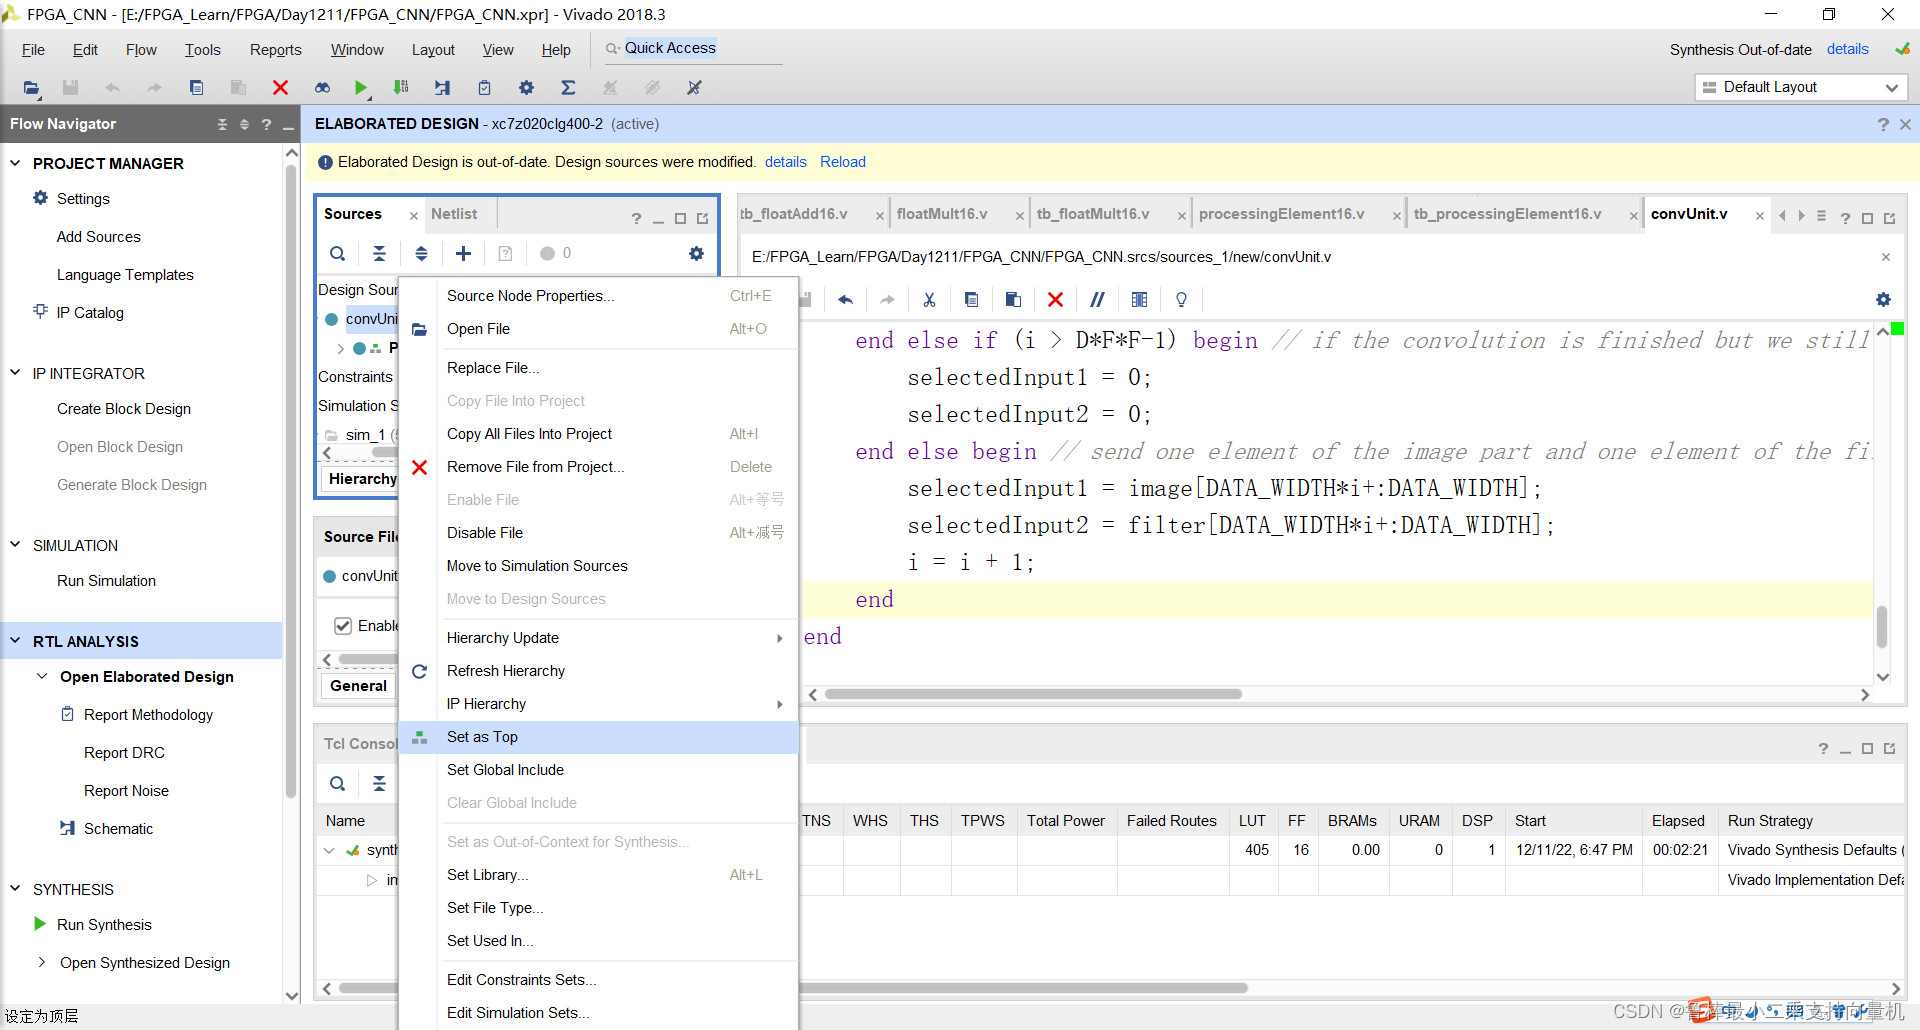Click Add Sources in Project Manager
This screenshot has width=1920, height=1030.
pyautogui.click(x=98, y=237)
